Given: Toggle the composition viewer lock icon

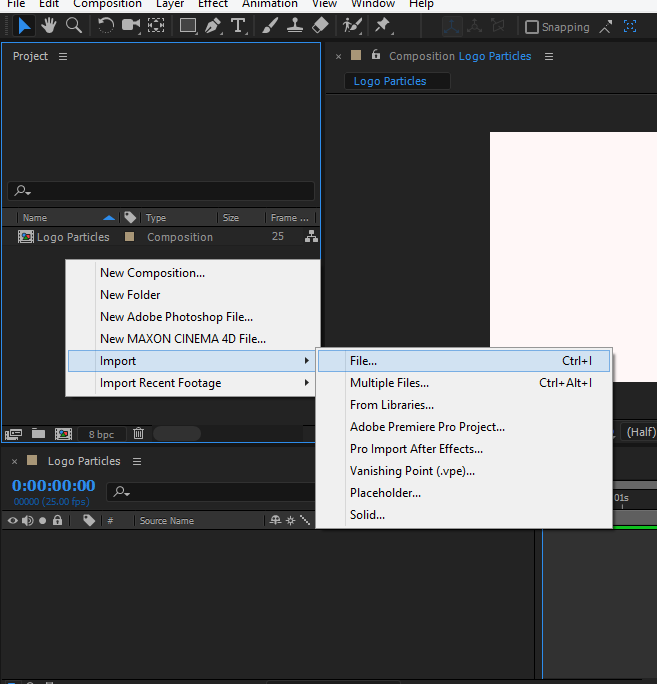Looking at the screenshot, I should click(x=376, y=56).
